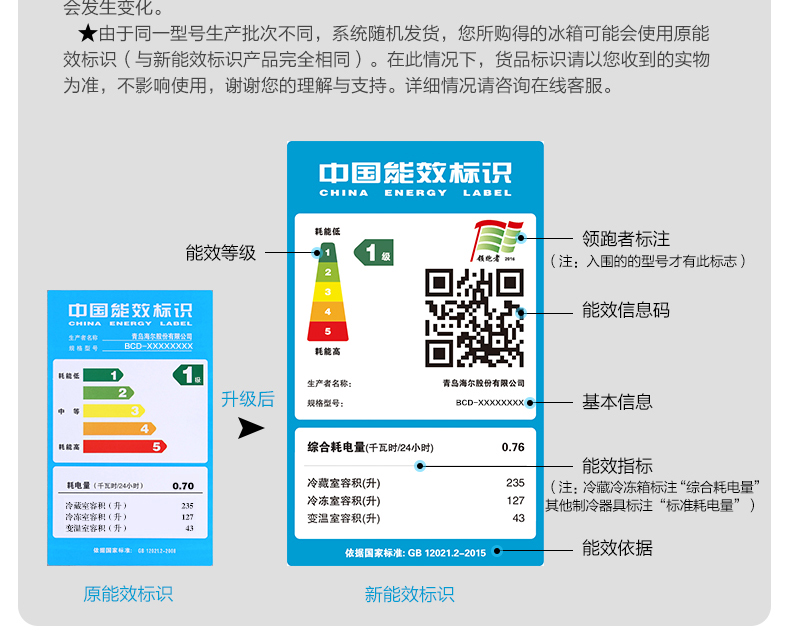Click GB 12021.2-2015 standard text
790x644 pixels.
coord(447,553)
